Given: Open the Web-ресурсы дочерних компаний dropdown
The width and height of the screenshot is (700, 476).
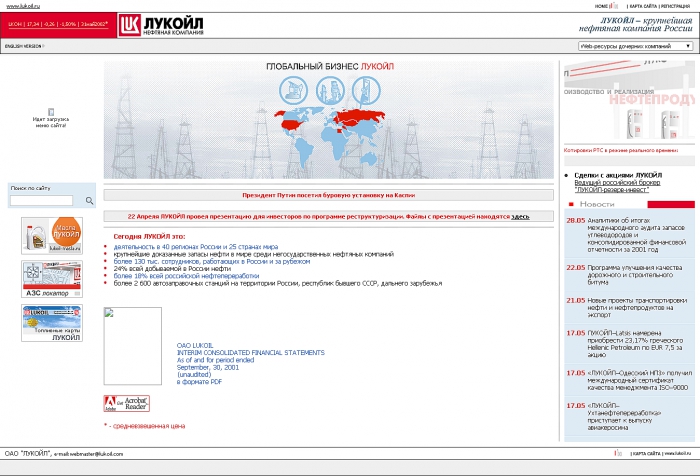Looking at the screenshot, I should point(636,46).
